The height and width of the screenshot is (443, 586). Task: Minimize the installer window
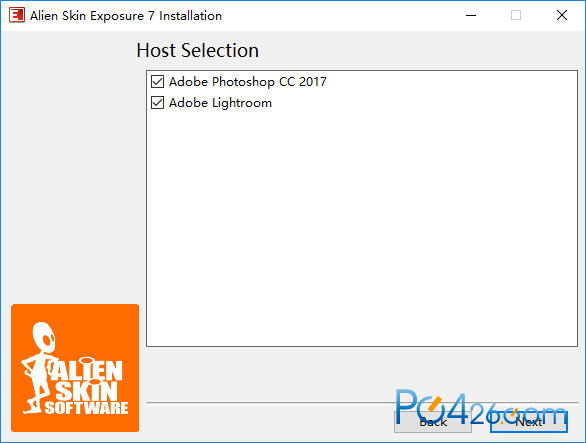click(x=471, y=15)
